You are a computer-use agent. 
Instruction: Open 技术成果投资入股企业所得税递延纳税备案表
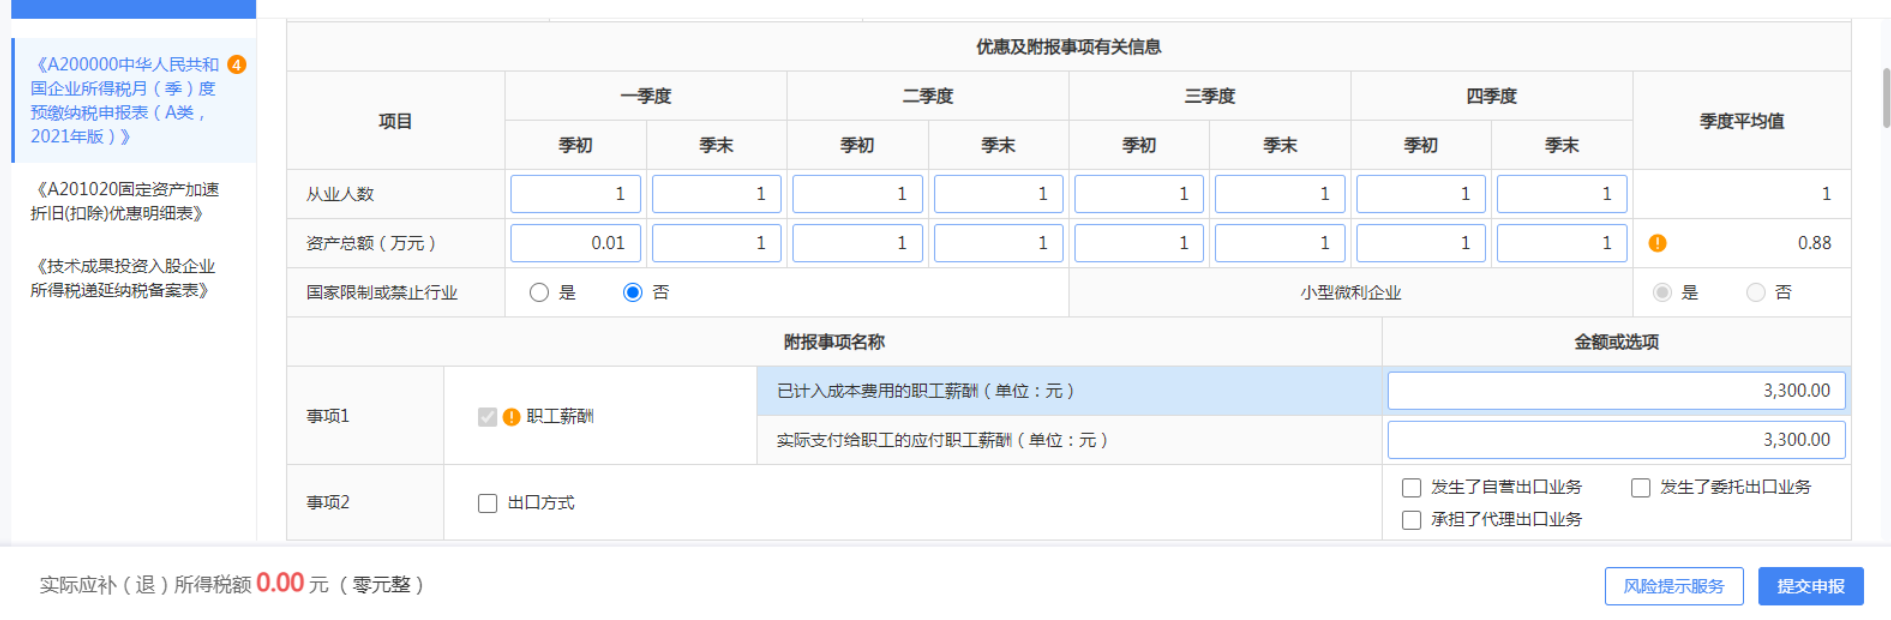click(x=124, y=278)
